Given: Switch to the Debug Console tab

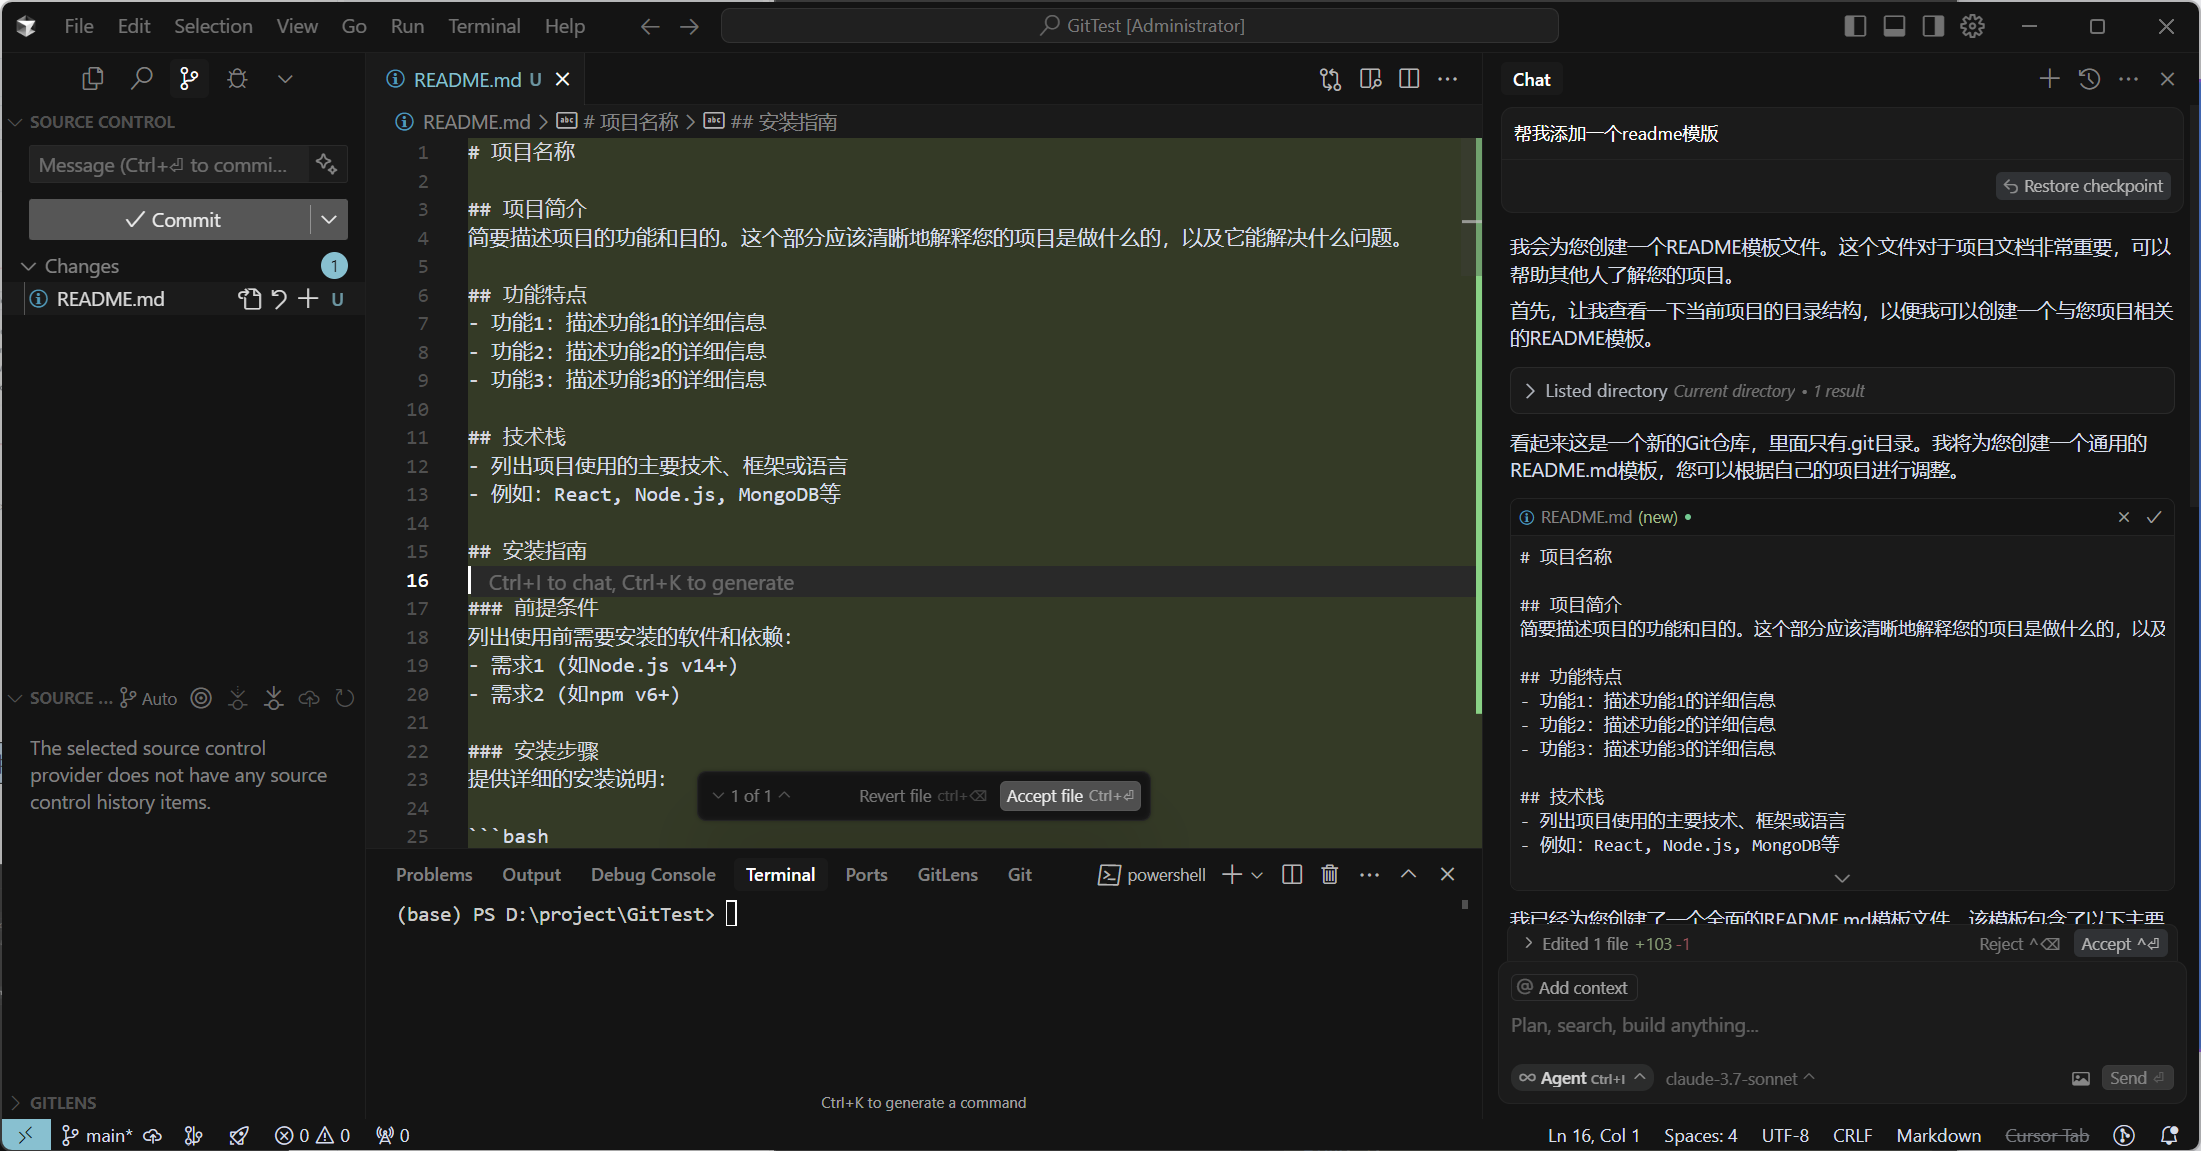Looking at the screenshot, I should 653,875.
